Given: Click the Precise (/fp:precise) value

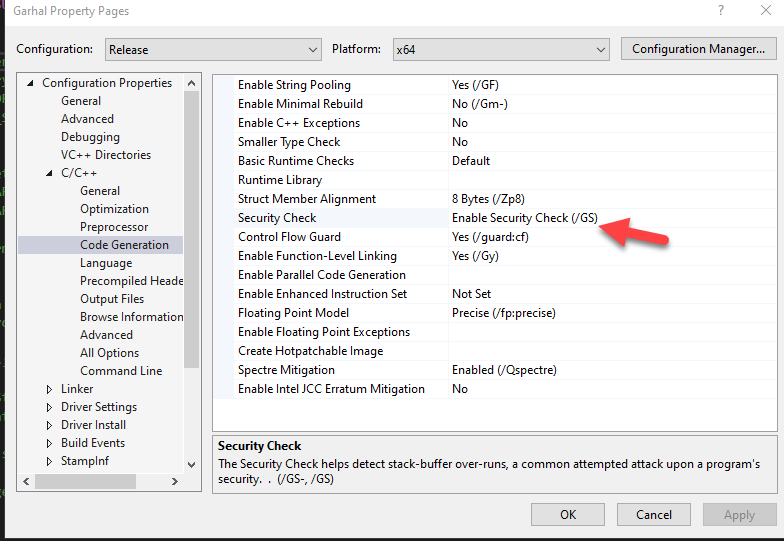Looking at the screenshot, I should (504, 313).
